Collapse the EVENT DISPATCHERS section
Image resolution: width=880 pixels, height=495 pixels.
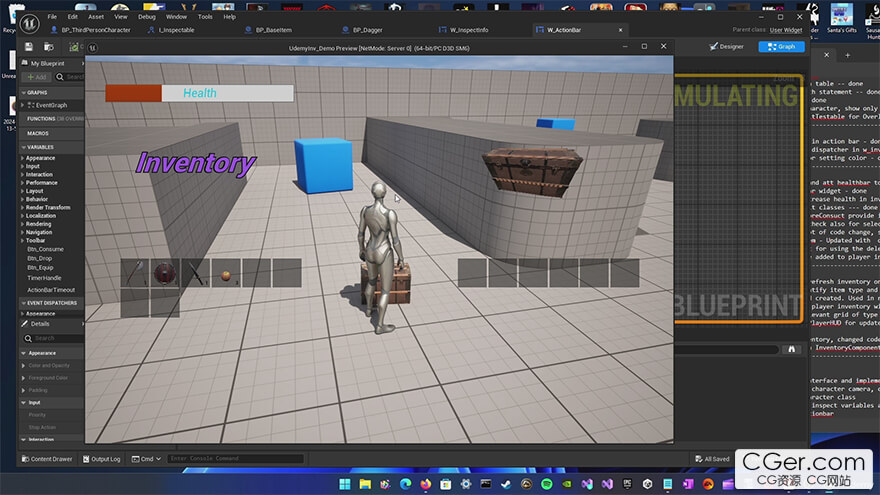pos(24,303)
